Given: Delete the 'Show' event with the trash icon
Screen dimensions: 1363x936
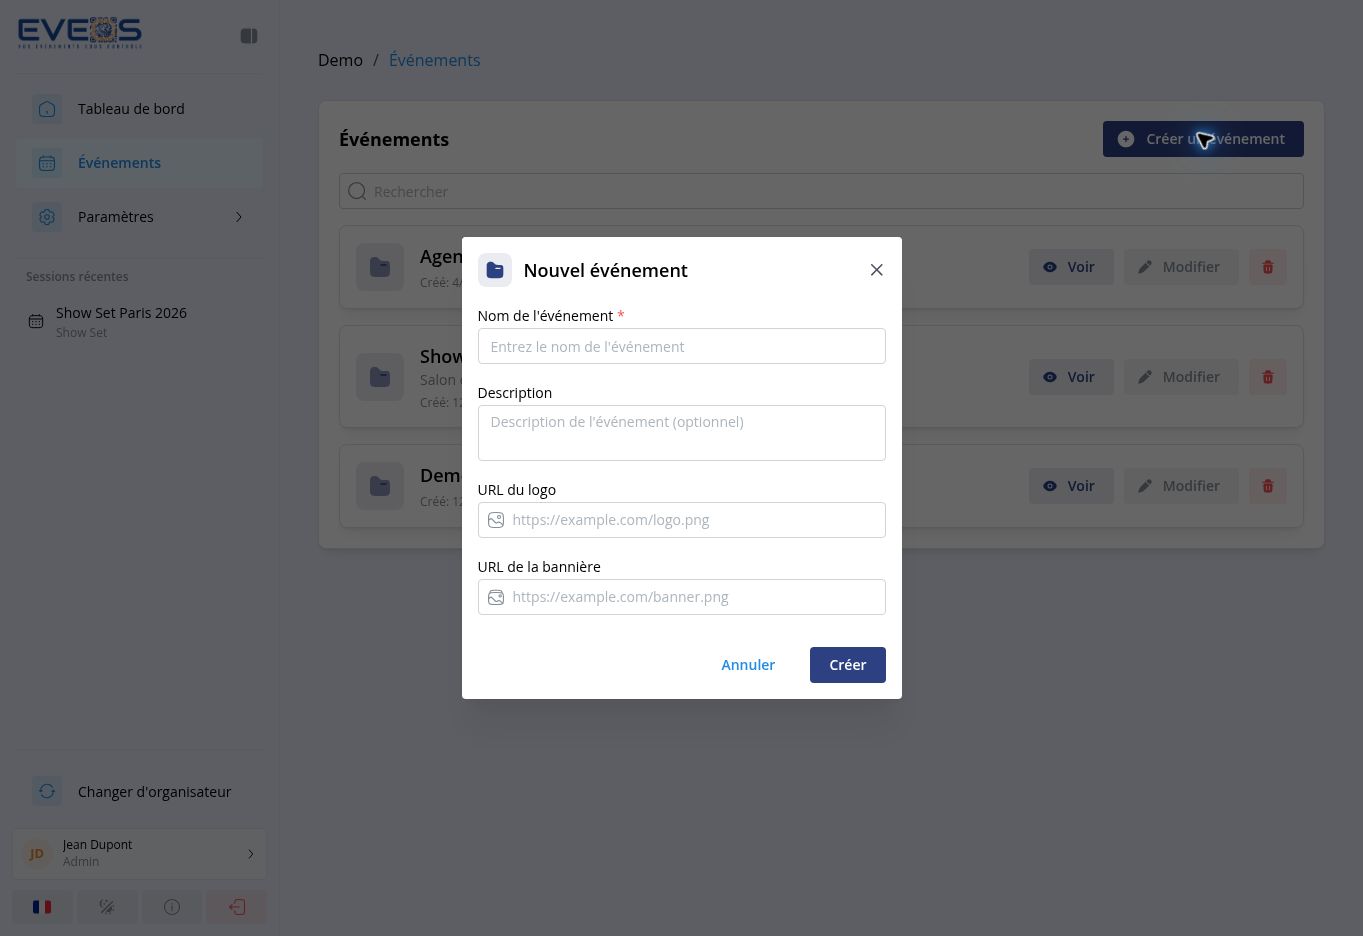Looking at the screenshot, I should click(x=1268, y=377).
